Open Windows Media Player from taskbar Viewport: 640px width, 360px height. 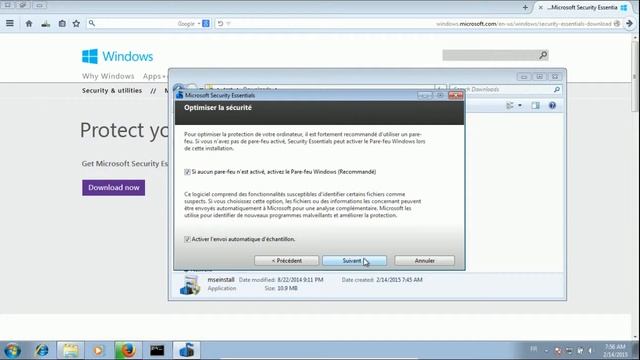click(x=98, y=350)
